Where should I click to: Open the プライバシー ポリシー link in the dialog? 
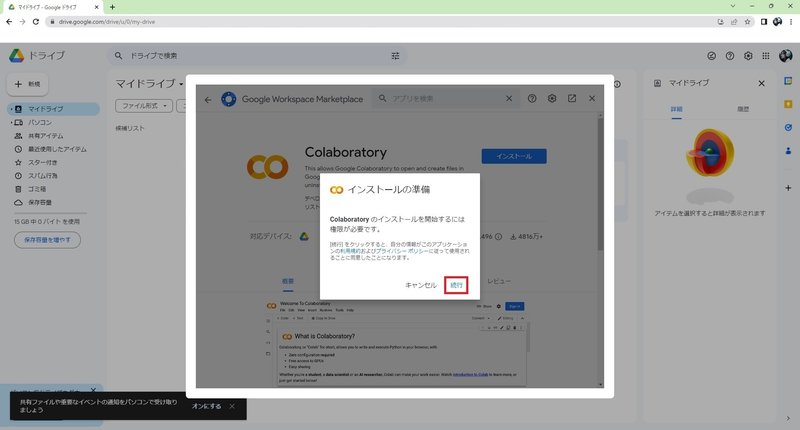pos(402,251)
